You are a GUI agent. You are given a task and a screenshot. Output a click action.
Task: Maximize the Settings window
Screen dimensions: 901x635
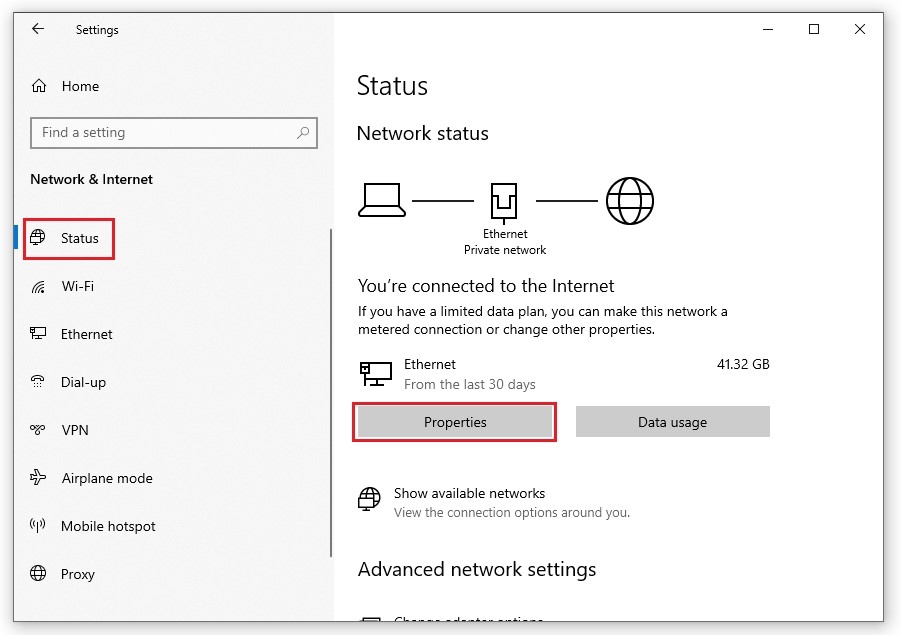tap(814, 29)
